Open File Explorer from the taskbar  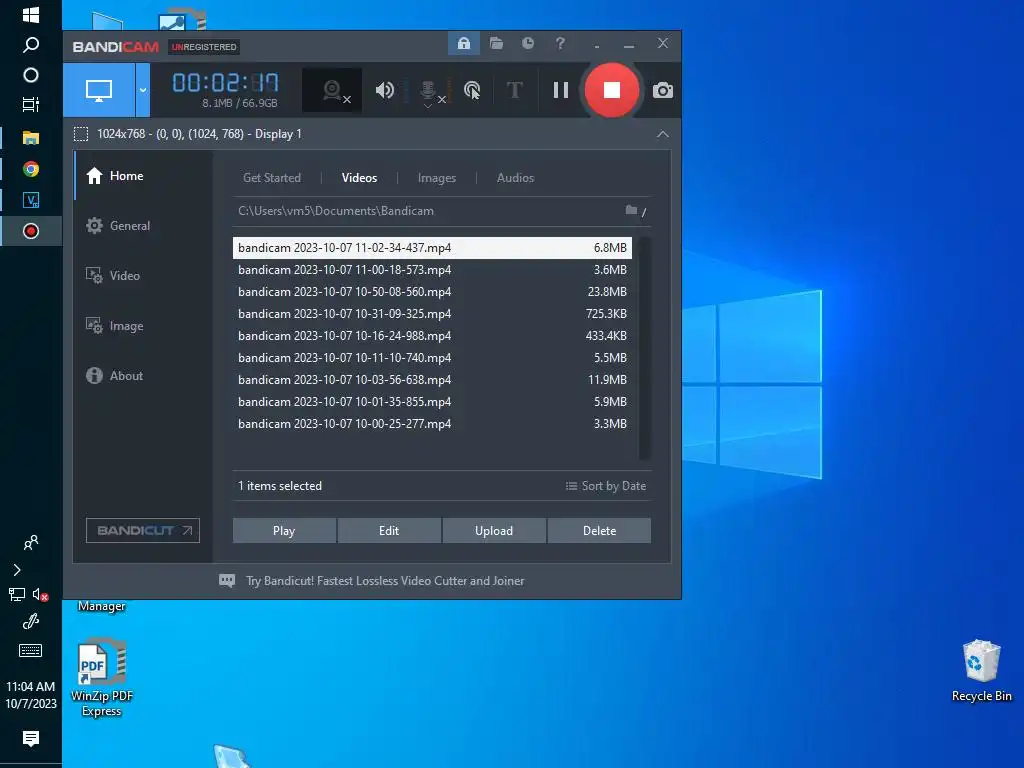31,138
